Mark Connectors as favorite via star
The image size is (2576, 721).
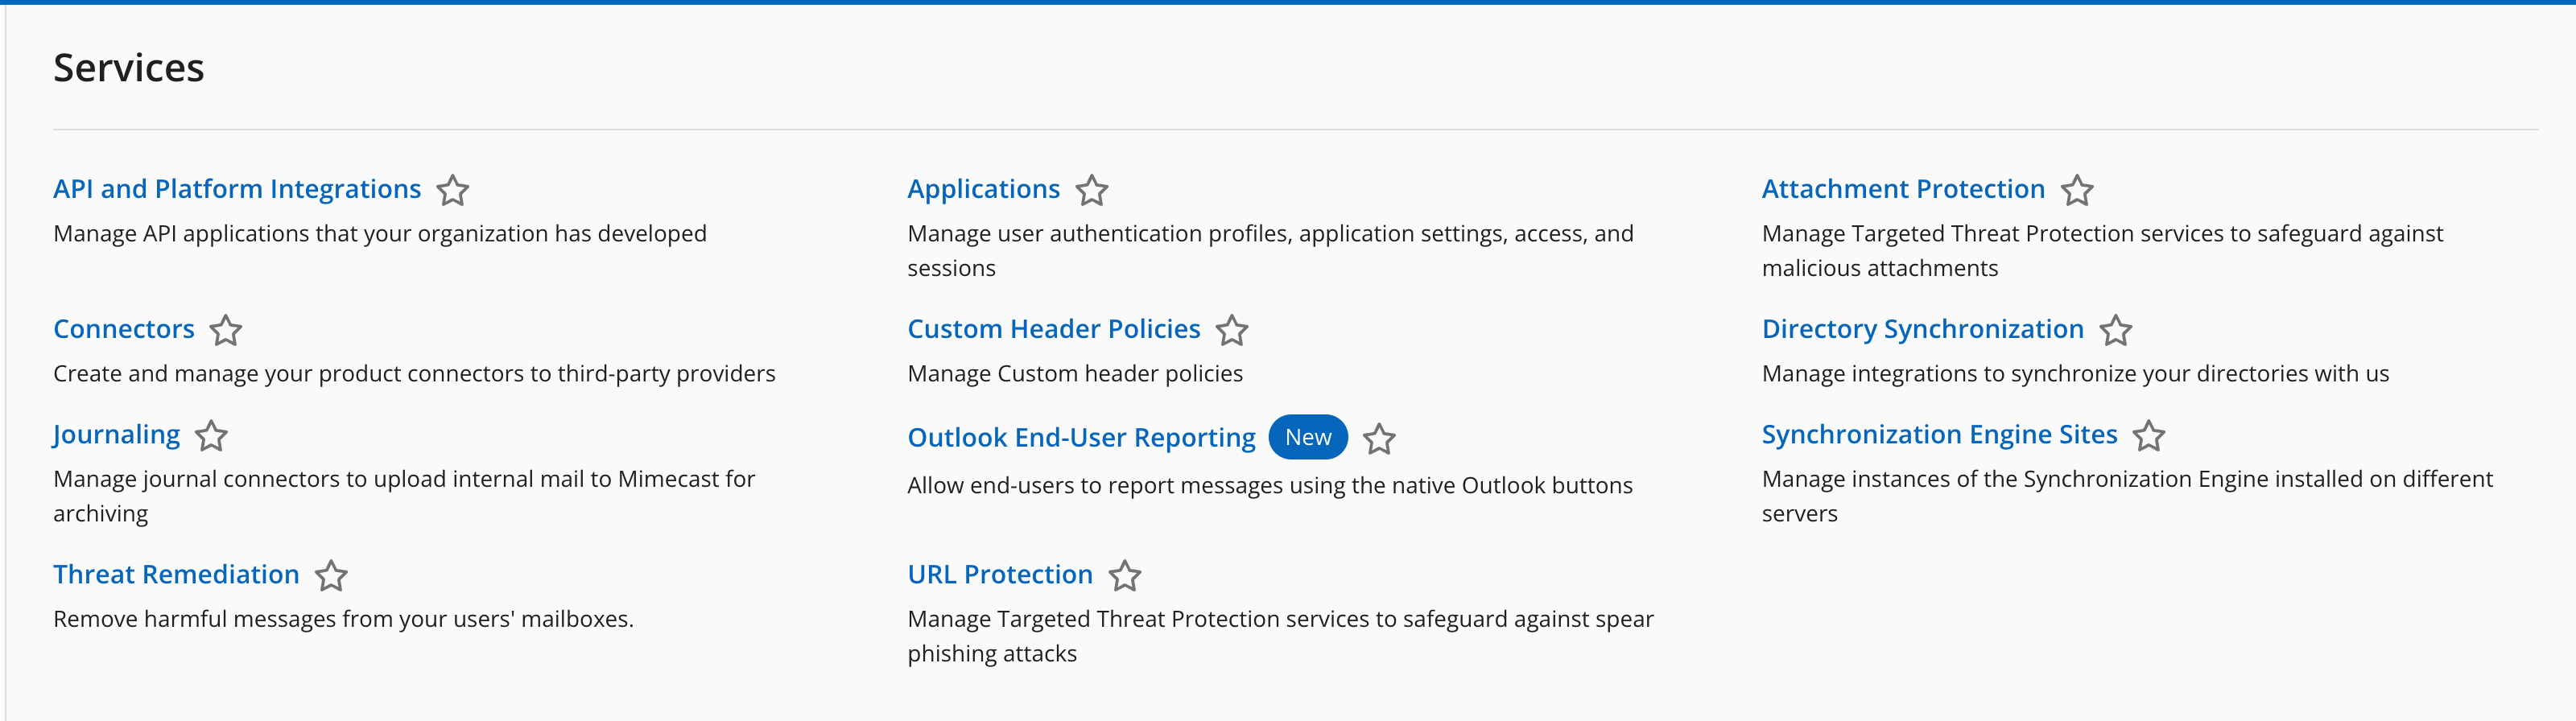point(226,330)
